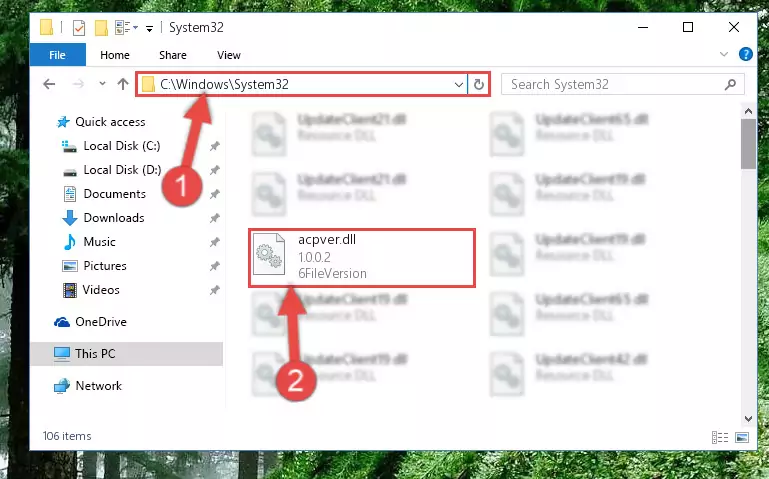Go back with the Back arrow
This screenshot has width=769, height=479.
point(49,84)
